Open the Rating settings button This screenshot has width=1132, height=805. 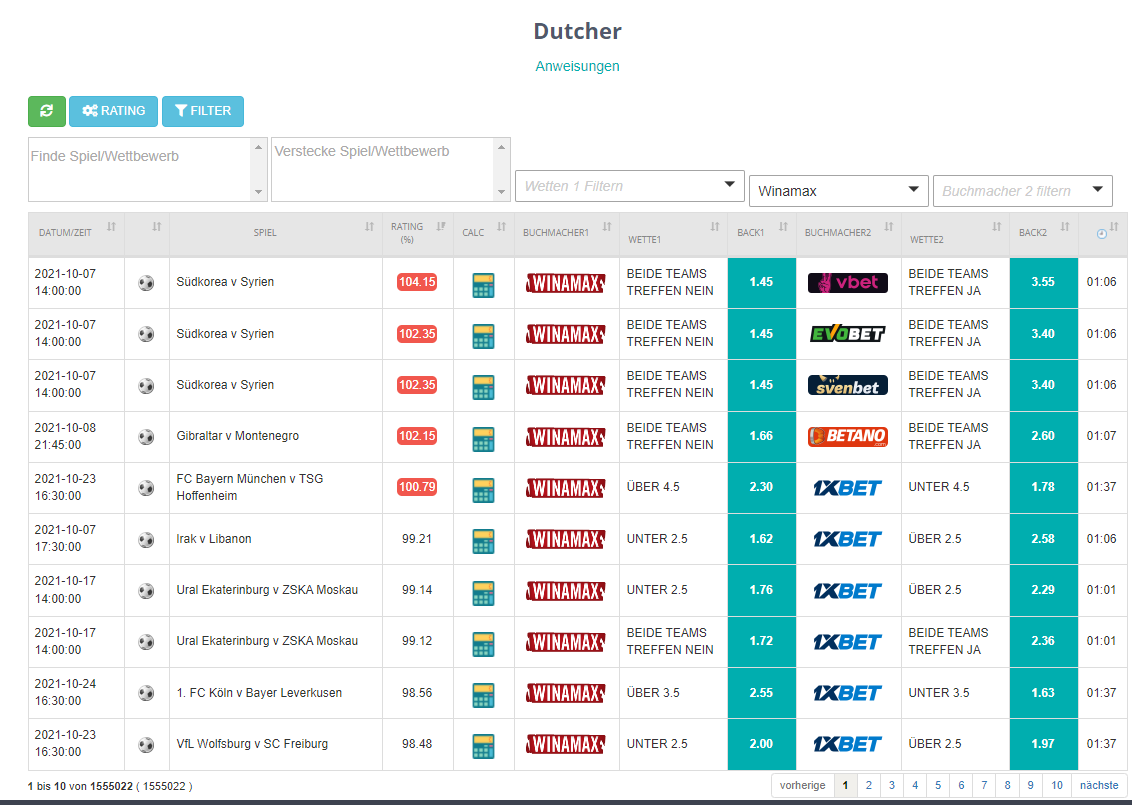click(113, 111)
